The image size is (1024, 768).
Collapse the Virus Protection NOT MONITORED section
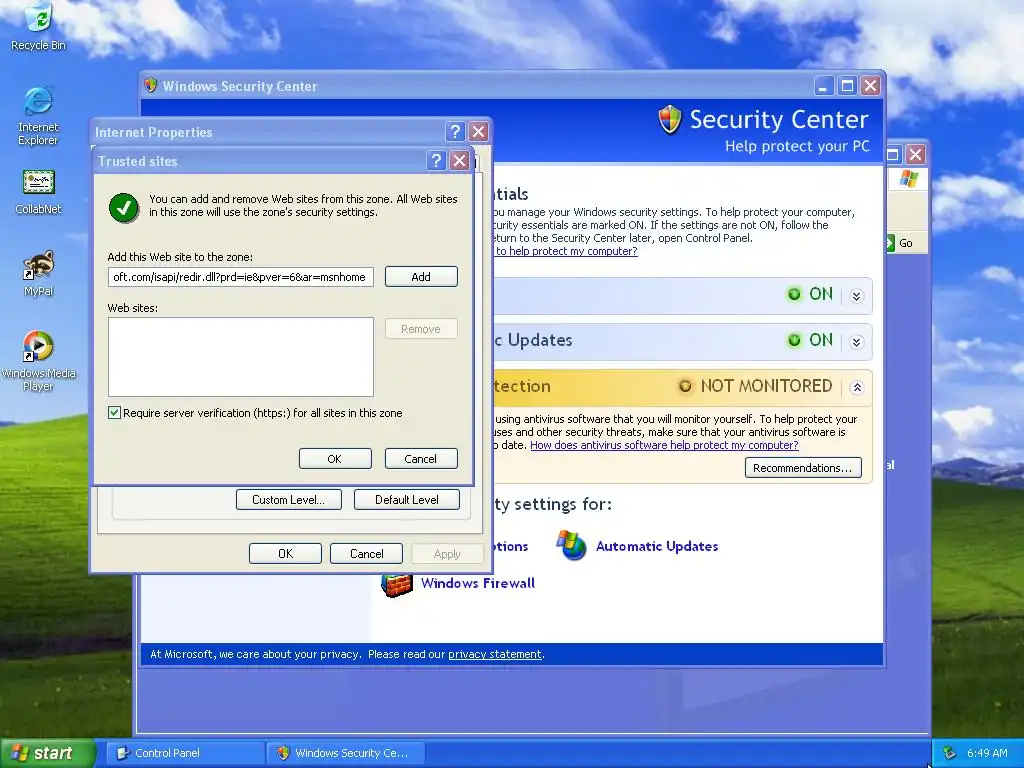coord(857,388)
